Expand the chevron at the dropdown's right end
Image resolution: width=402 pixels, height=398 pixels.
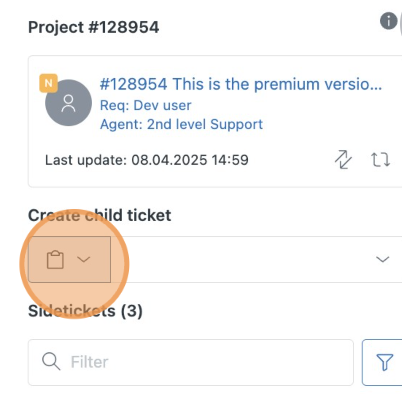click(382, 259)
